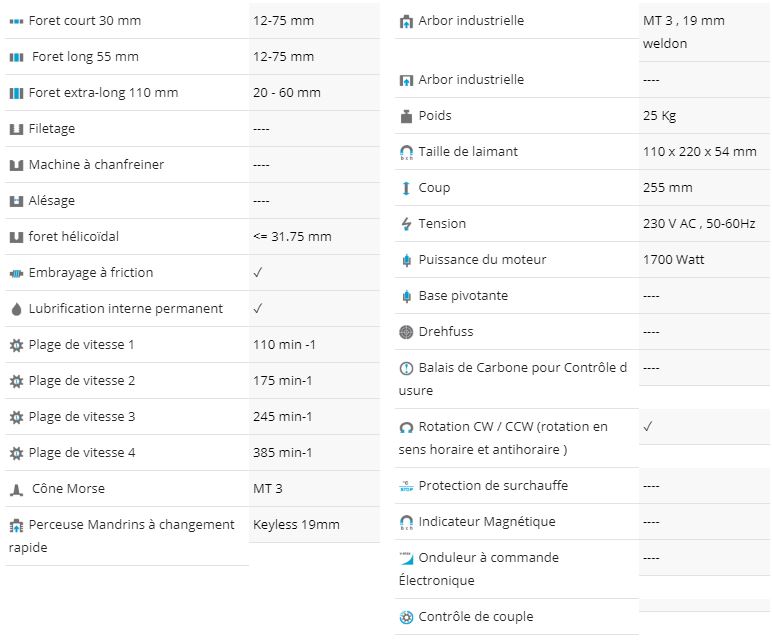Click the Embrayage à friction checkmark
The width and height of the screenshot is (772, 640).
pyautogui.click(x=258, y=272)
